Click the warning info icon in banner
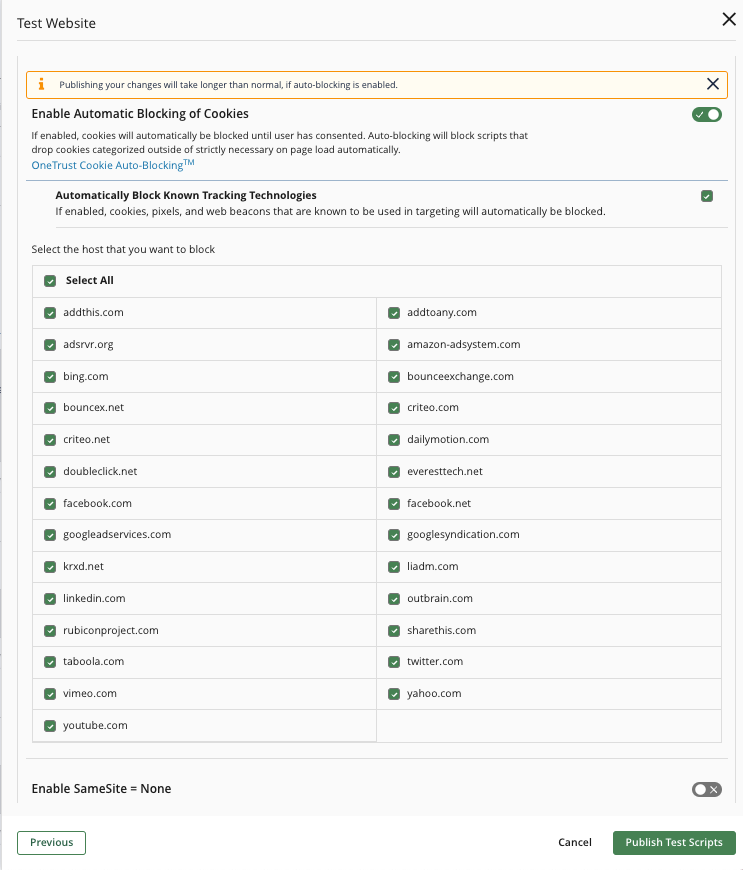Viewport: 743px width, 870px height. [x=41, y=84]
